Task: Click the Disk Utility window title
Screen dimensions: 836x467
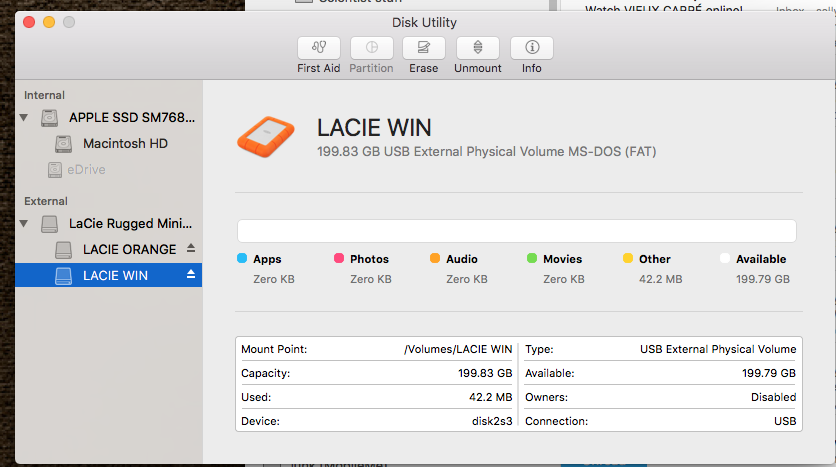Action: click(424, 22)
